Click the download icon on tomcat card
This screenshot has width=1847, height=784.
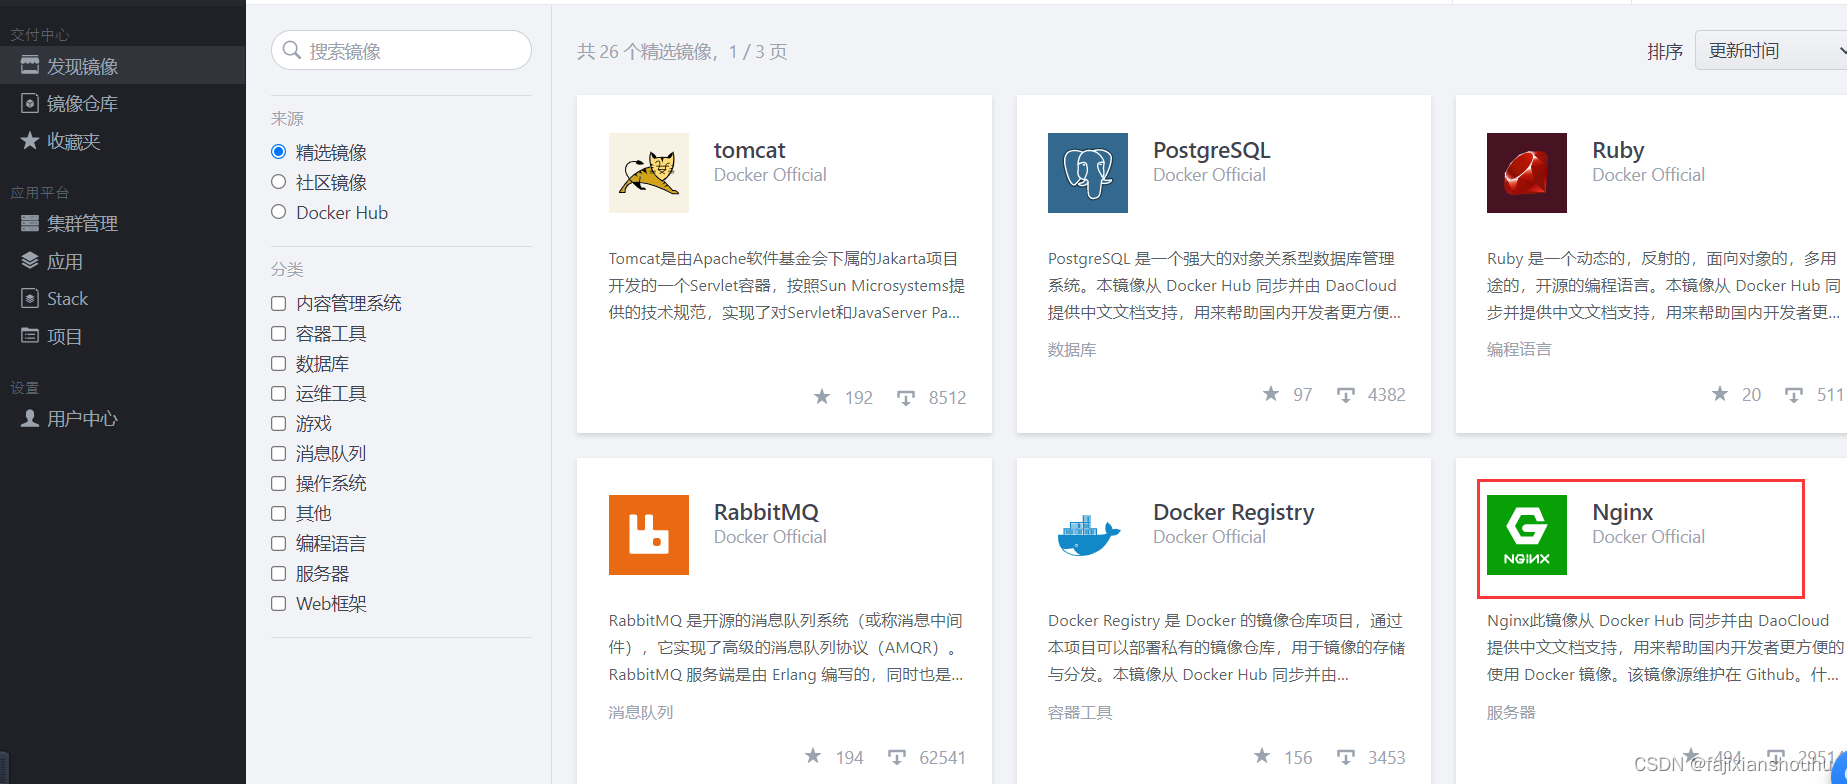(x=906, y=398)
